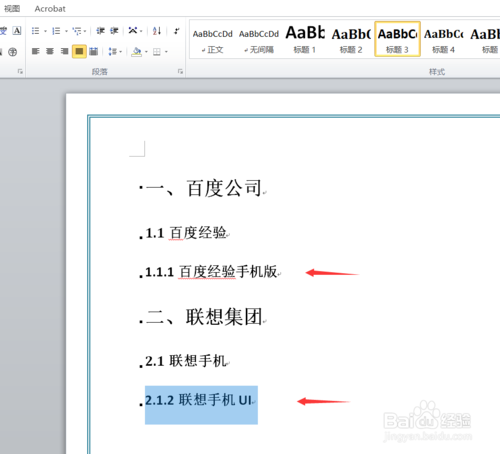Expand the shading color dropdown arrow
The image size is (500, 454).
pyautogui.click(x=146, y=52)
